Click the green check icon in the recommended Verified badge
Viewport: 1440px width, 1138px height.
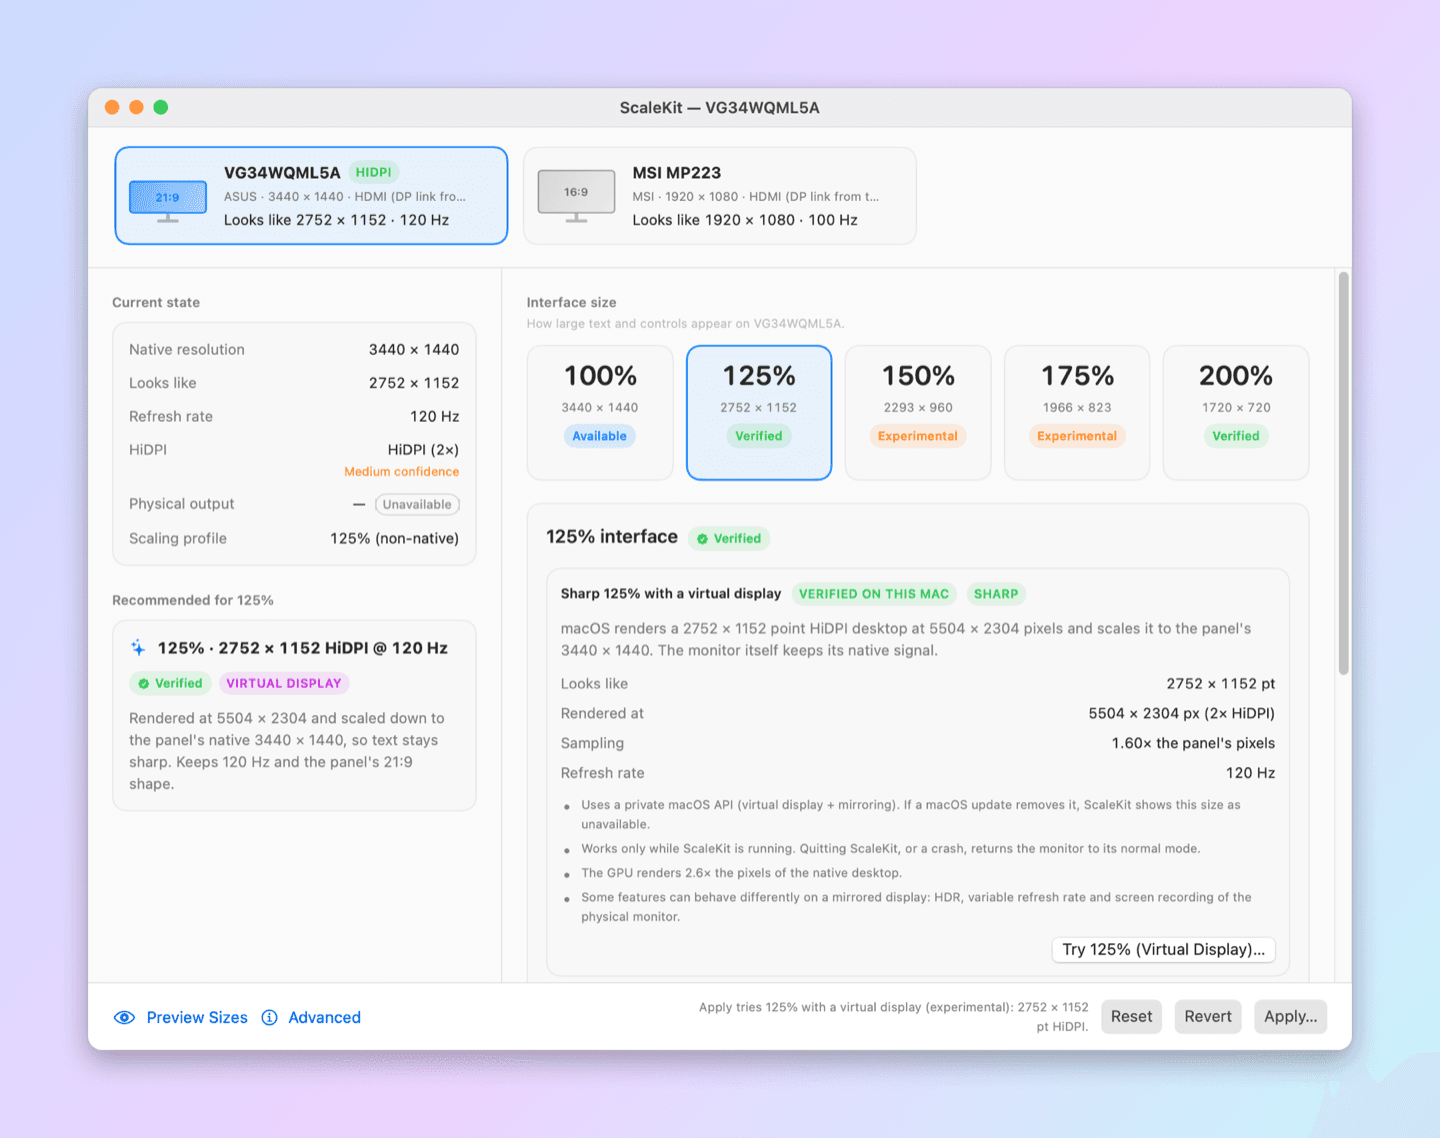(x=144, y=683)
